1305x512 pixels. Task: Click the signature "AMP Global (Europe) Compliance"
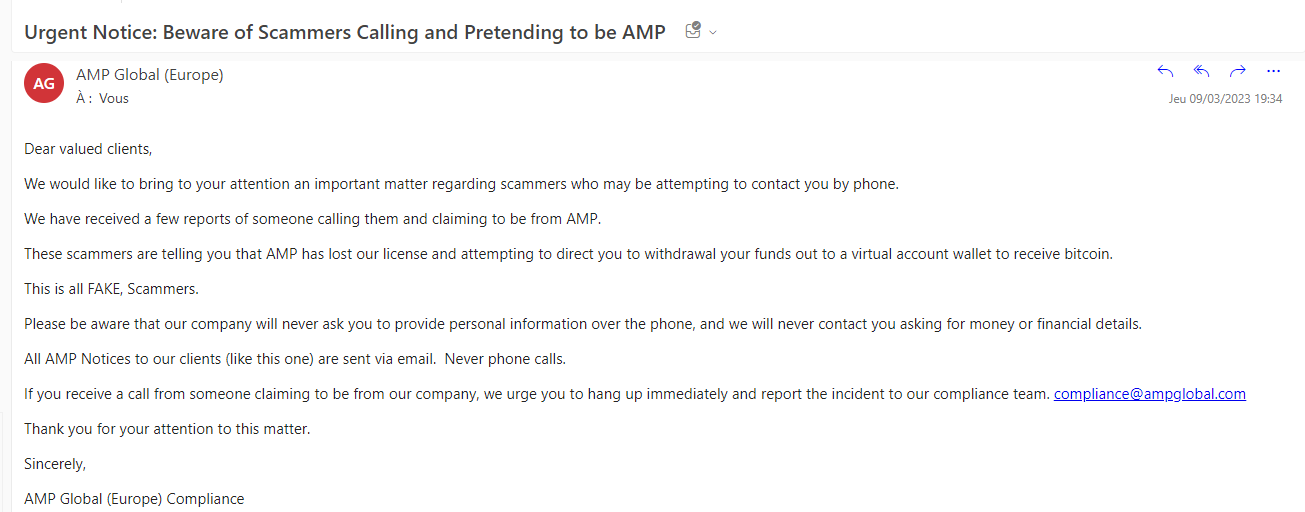[x=134, y=499]
